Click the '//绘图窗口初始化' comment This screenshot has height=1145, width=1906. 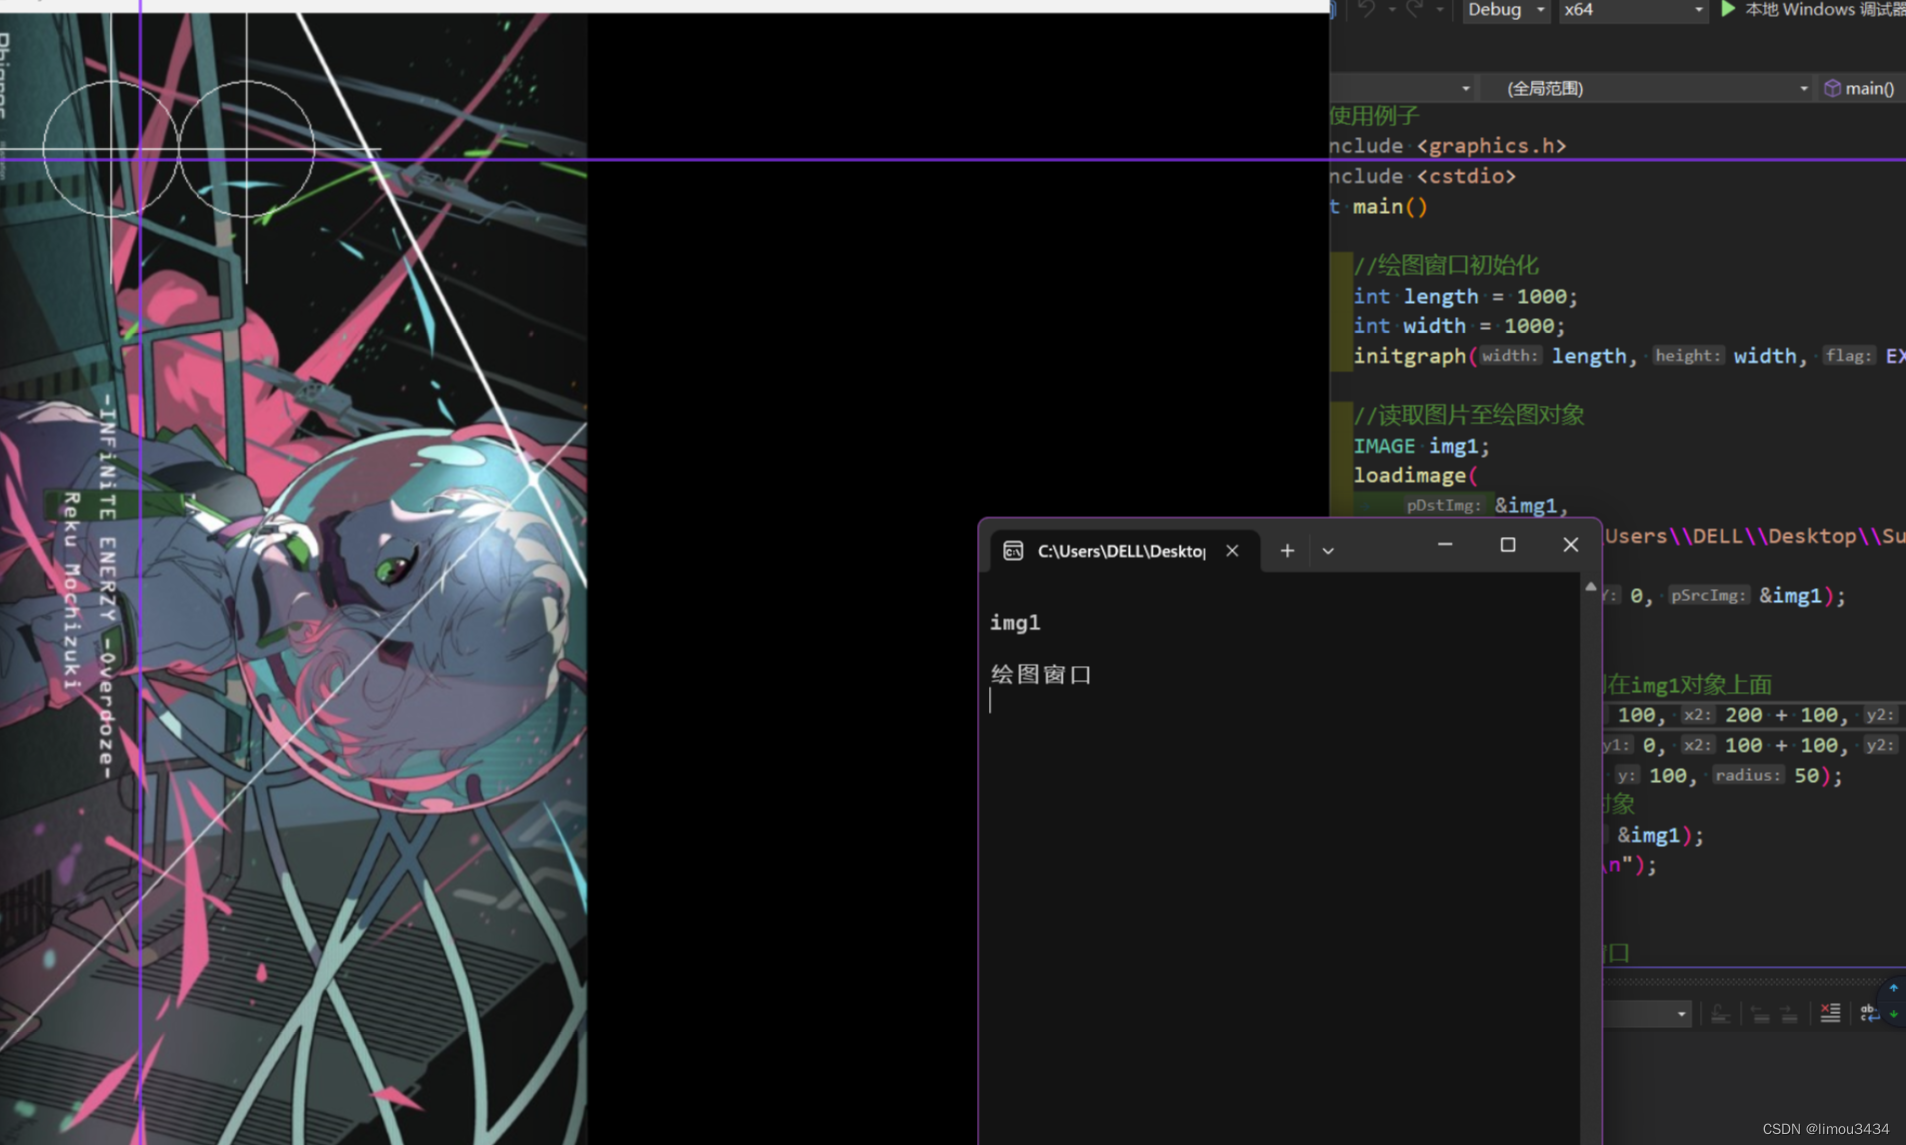[x=1446, y=266]
